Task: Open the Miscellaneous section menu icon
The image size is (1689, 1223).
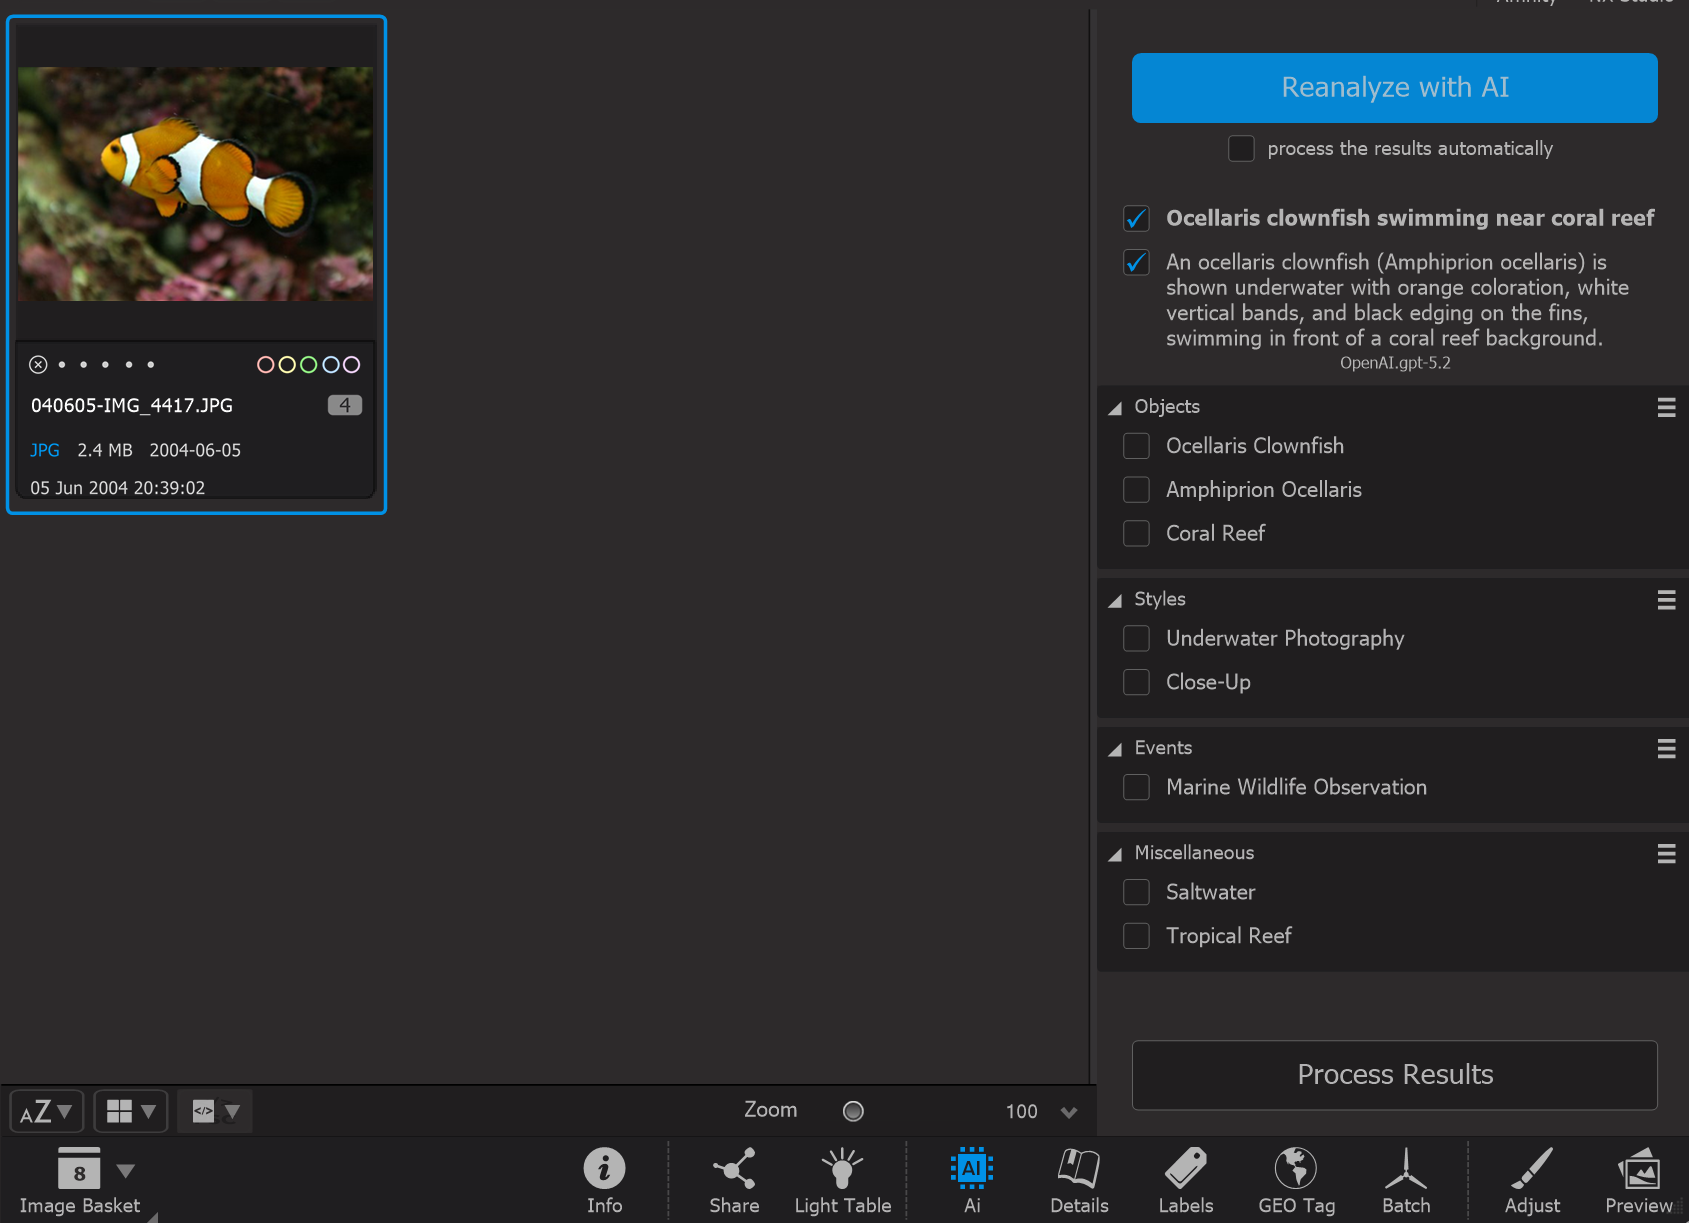Action: tap(1666, 854)
